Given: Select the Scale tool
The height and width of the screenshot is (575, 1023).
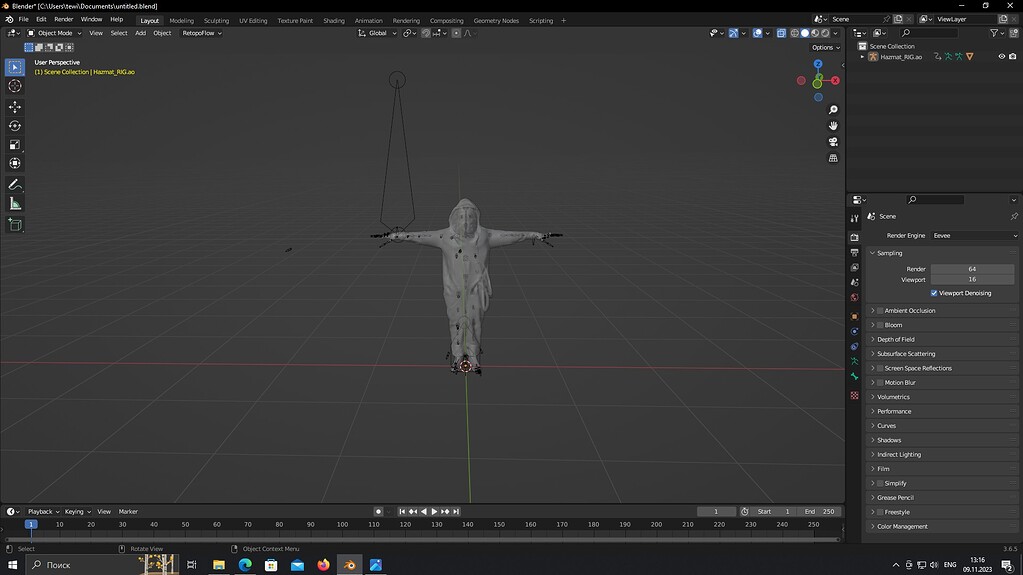Looking at the screenshot, I should (x=15, y=145).
